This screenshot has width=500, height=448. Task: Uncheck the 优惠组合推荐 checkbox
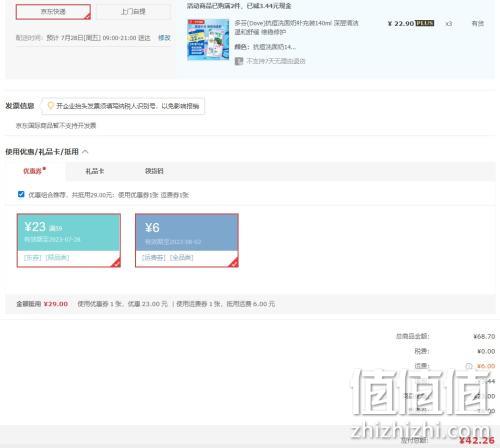[x=21, y=194]
